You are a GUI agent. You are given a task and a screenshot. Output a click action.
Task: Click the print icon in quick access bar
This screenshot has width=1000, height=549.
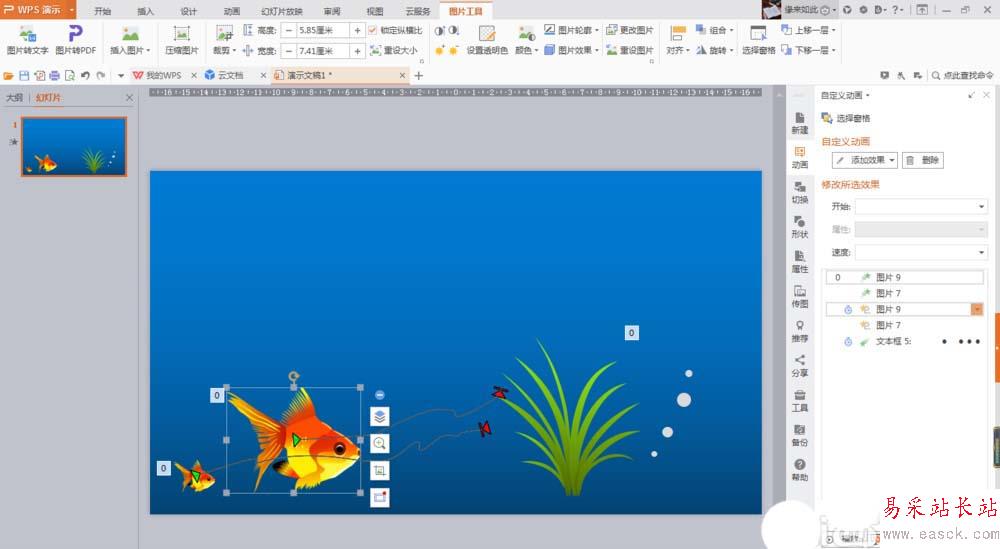coord(54,75)
